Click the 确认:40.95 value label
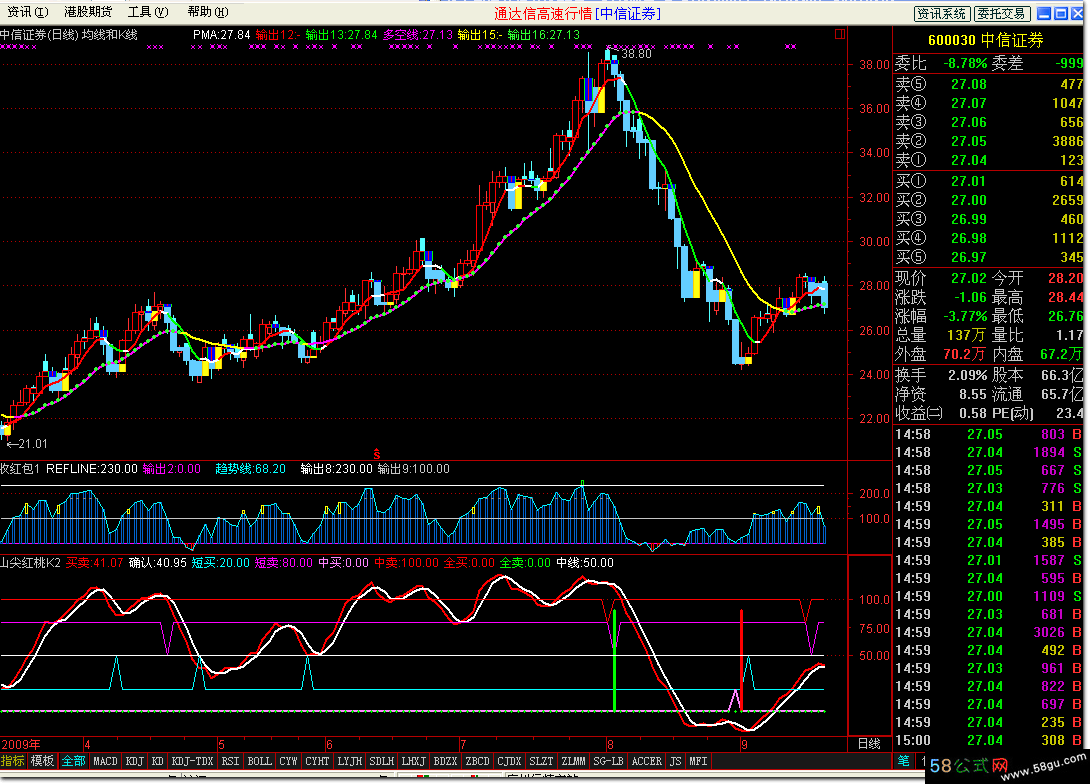This screenshot has height=784, width=1090. click(x=158, y=562)
